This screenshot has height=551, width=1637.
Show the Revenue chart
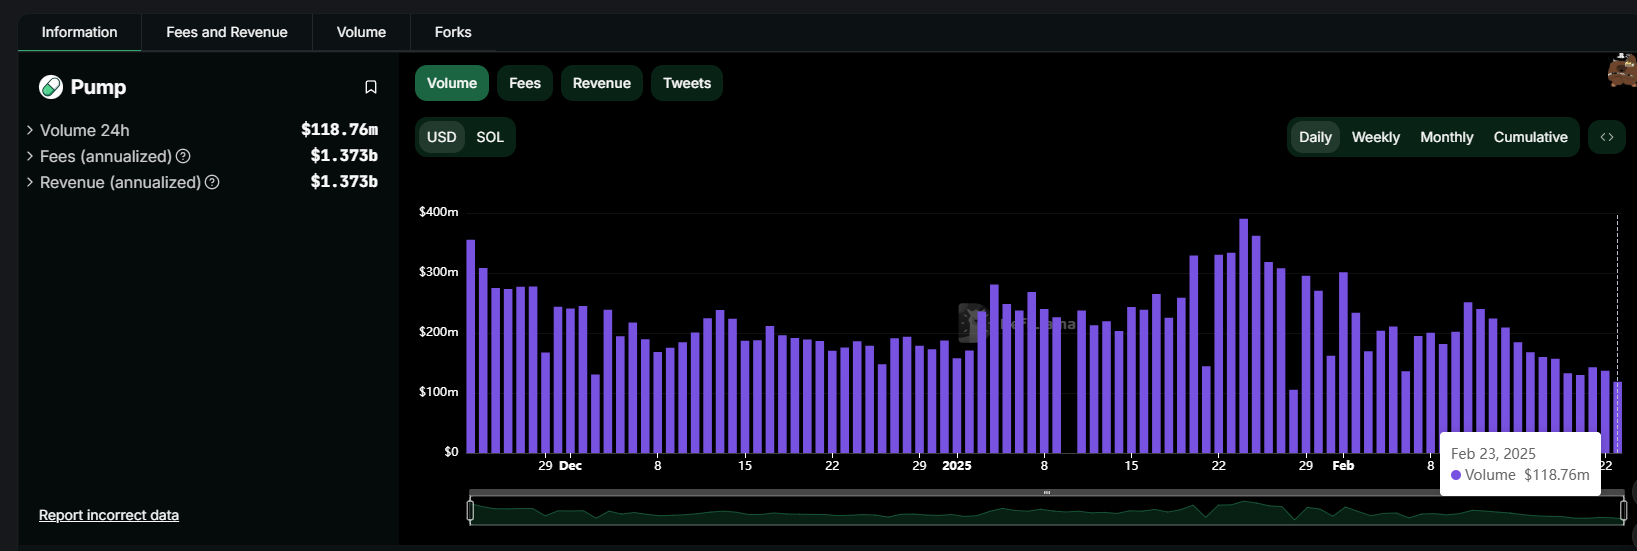coord(601,83)
